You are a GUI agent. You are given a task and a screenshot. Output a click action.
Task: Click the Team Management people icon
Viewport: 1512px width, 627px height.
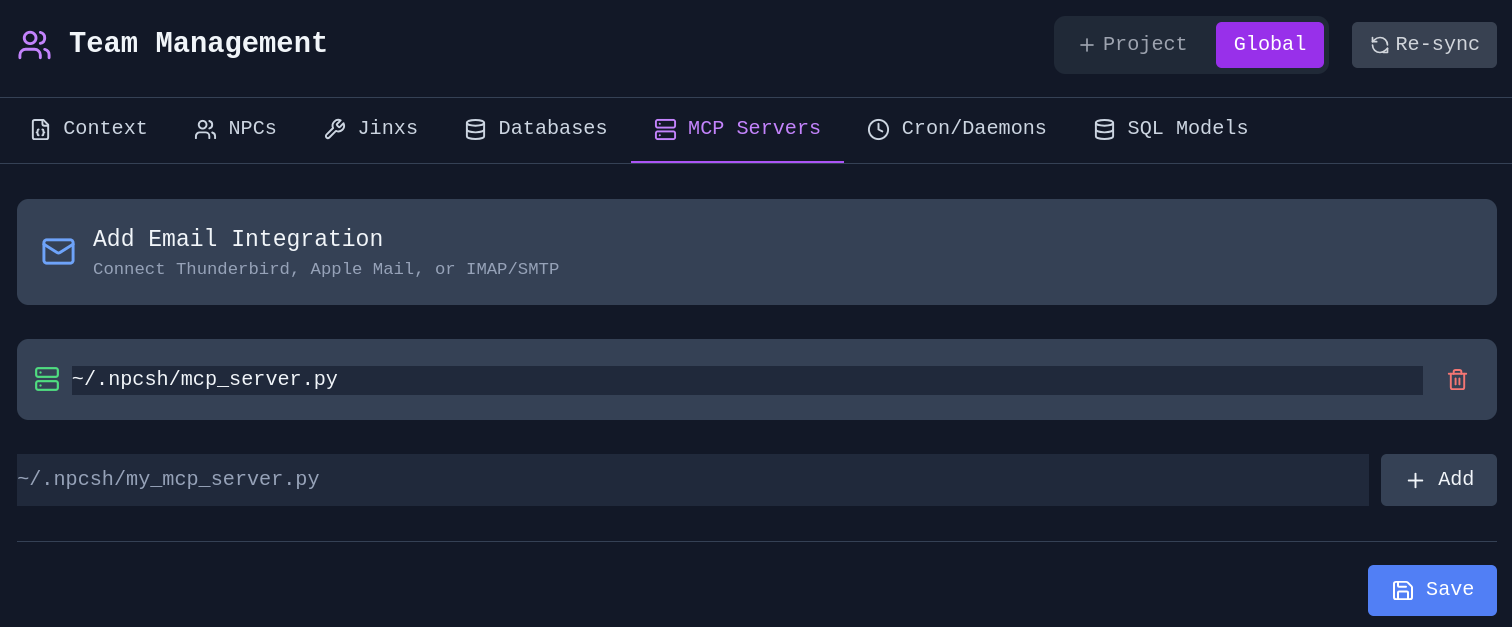[x=34, y=43]
